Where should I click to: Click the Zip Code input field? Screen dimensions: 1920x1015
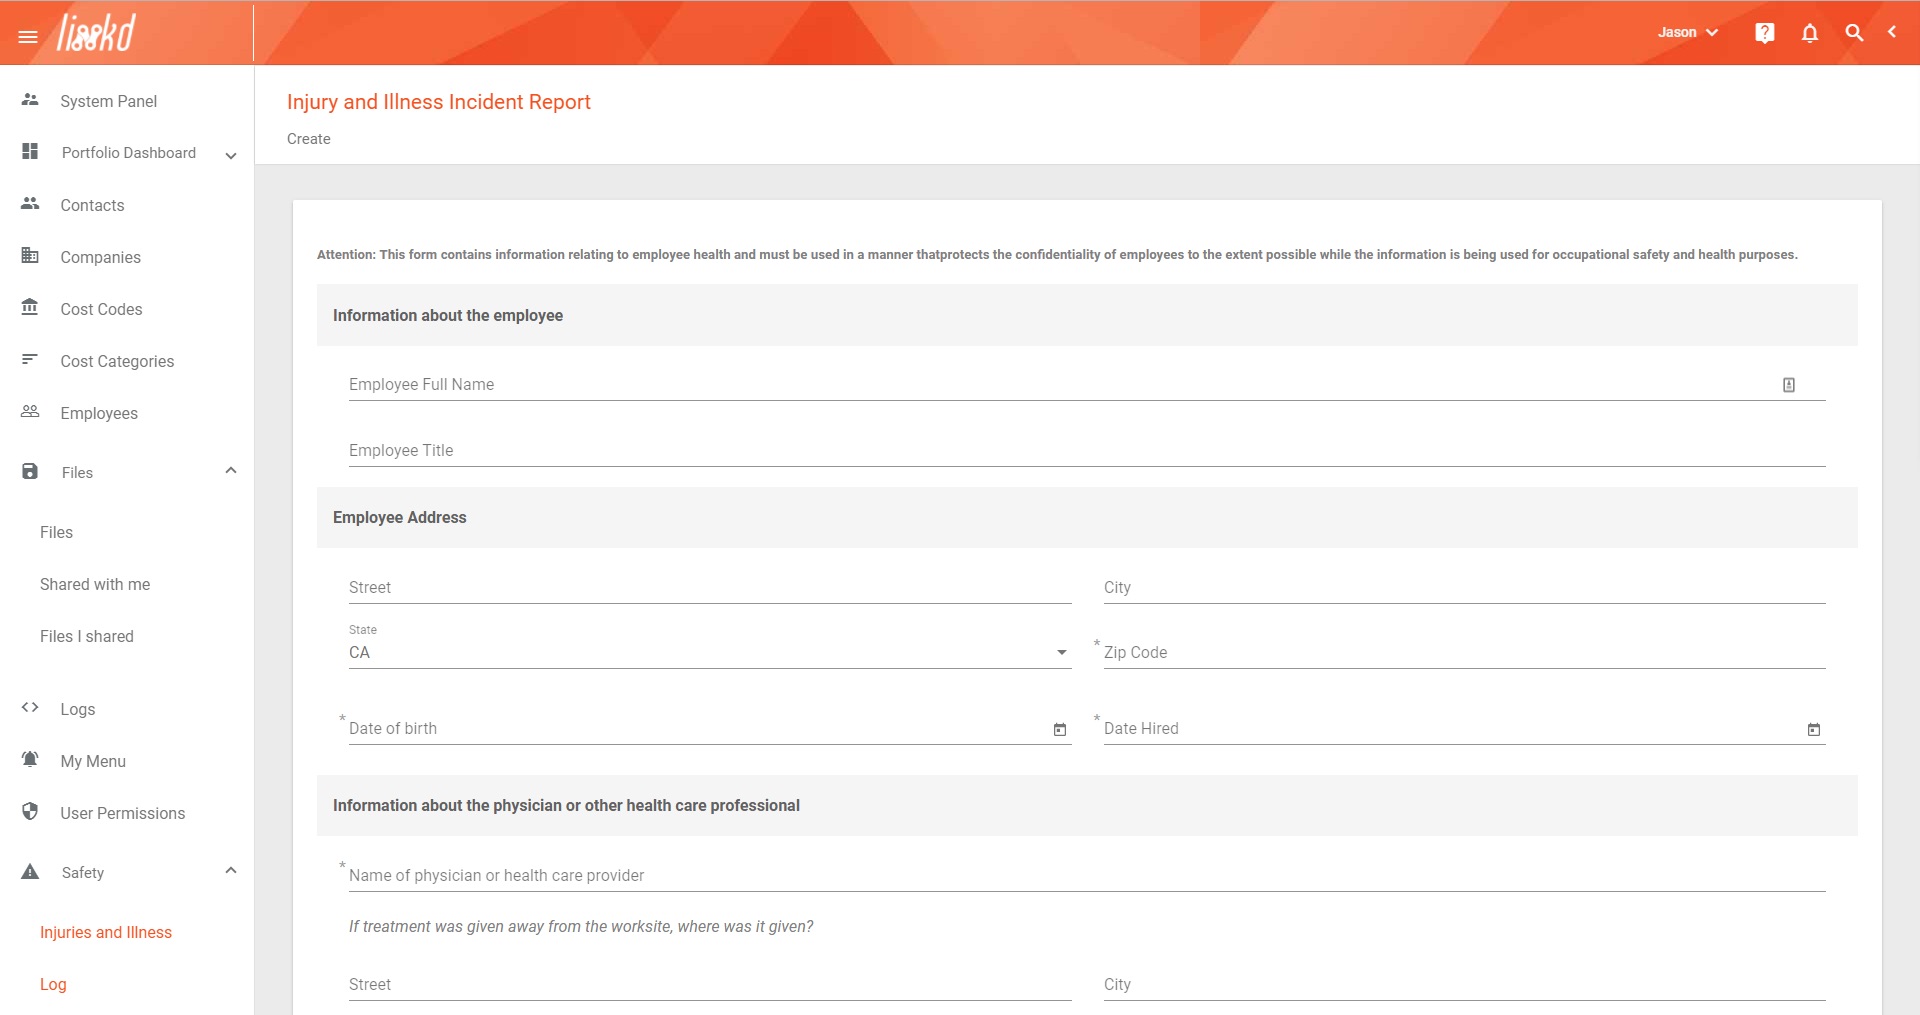1464,653
